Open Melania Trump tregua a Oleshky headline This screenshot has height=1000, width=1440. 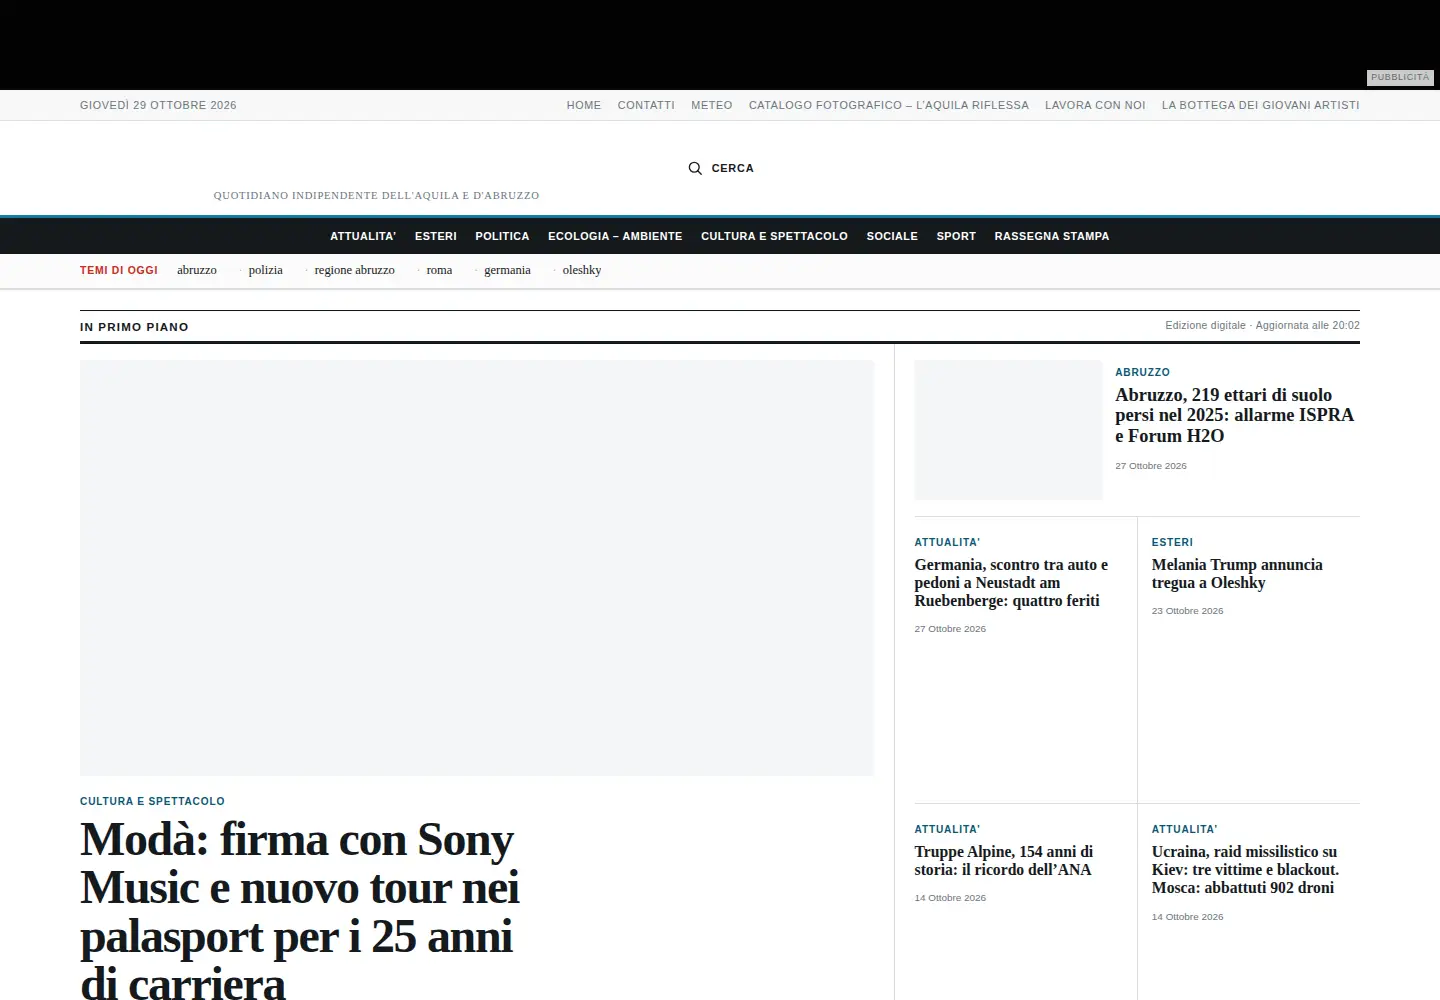1237,574
